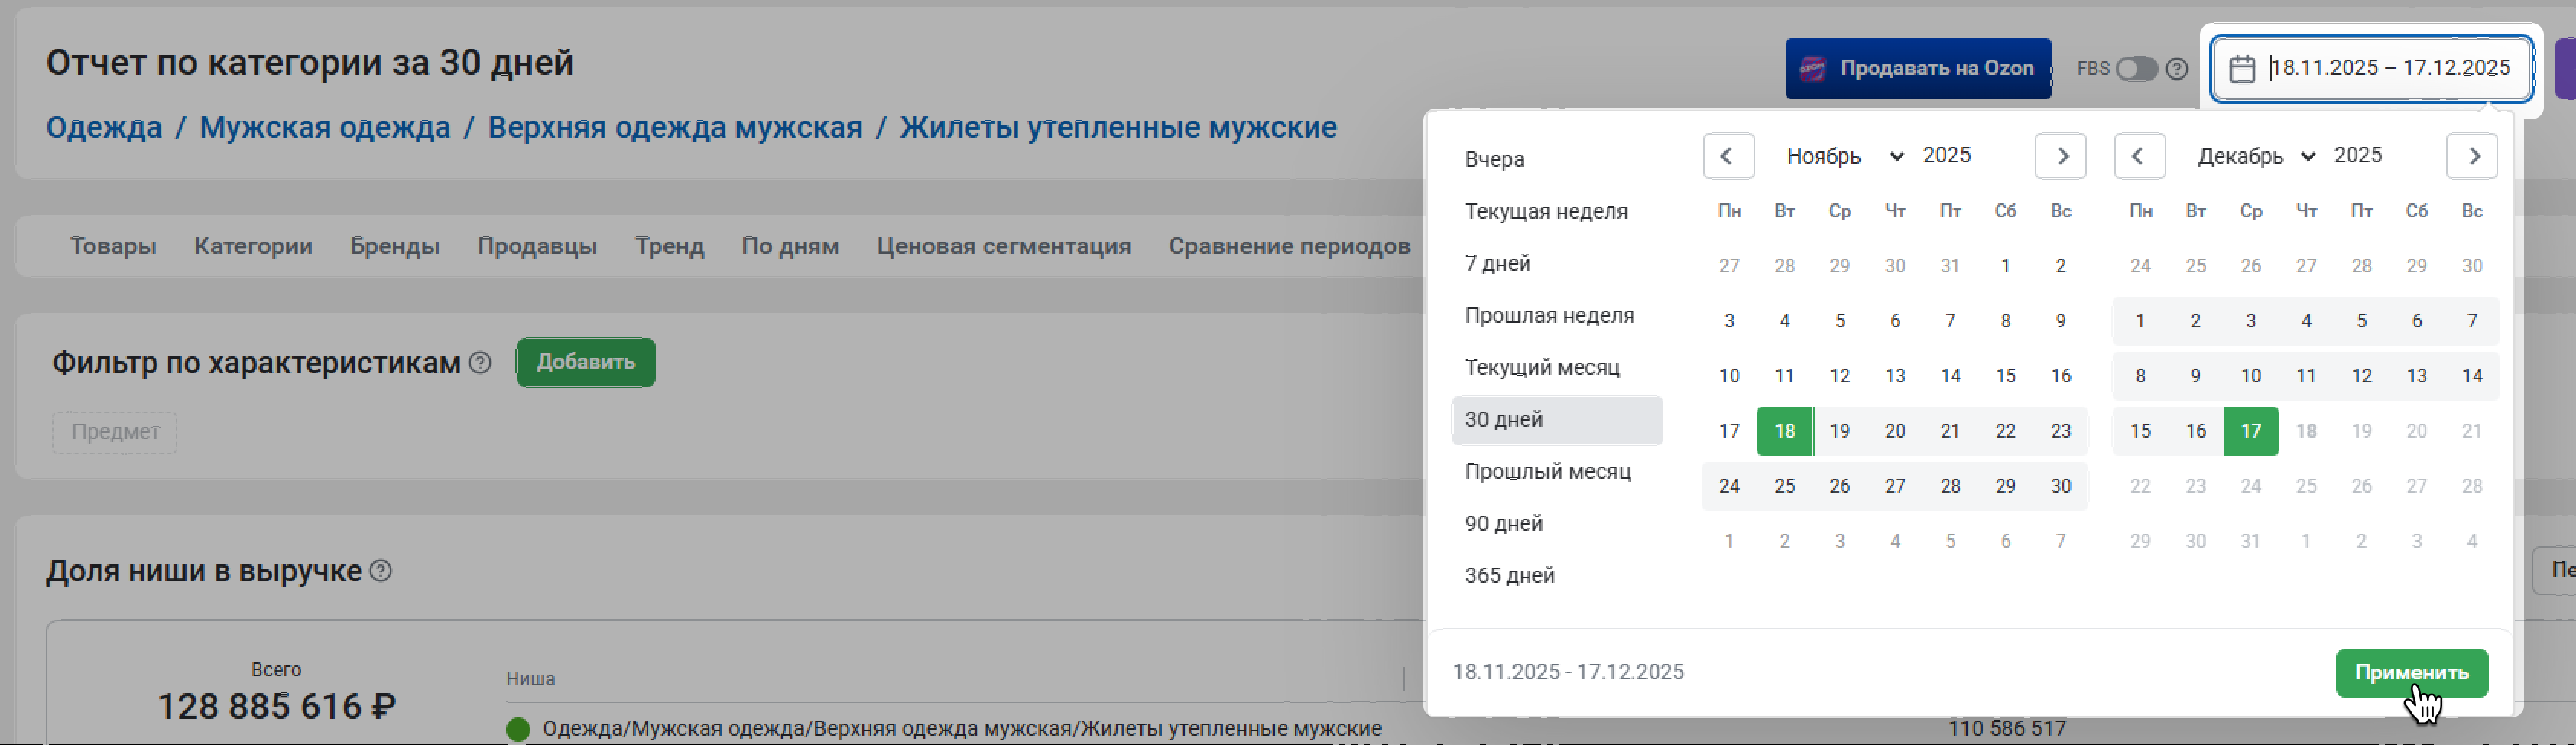Click next arrow on December calendar
2576x745 pixels.
(x=2471, y=156)
